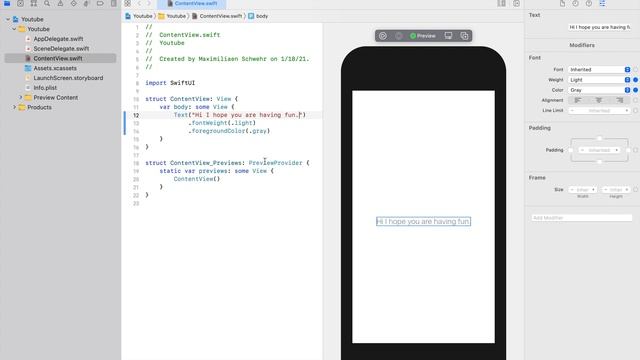This screenshot has height=360, width=640.
Task: Open the Frame Height combo box
Action: click(616, 189)
